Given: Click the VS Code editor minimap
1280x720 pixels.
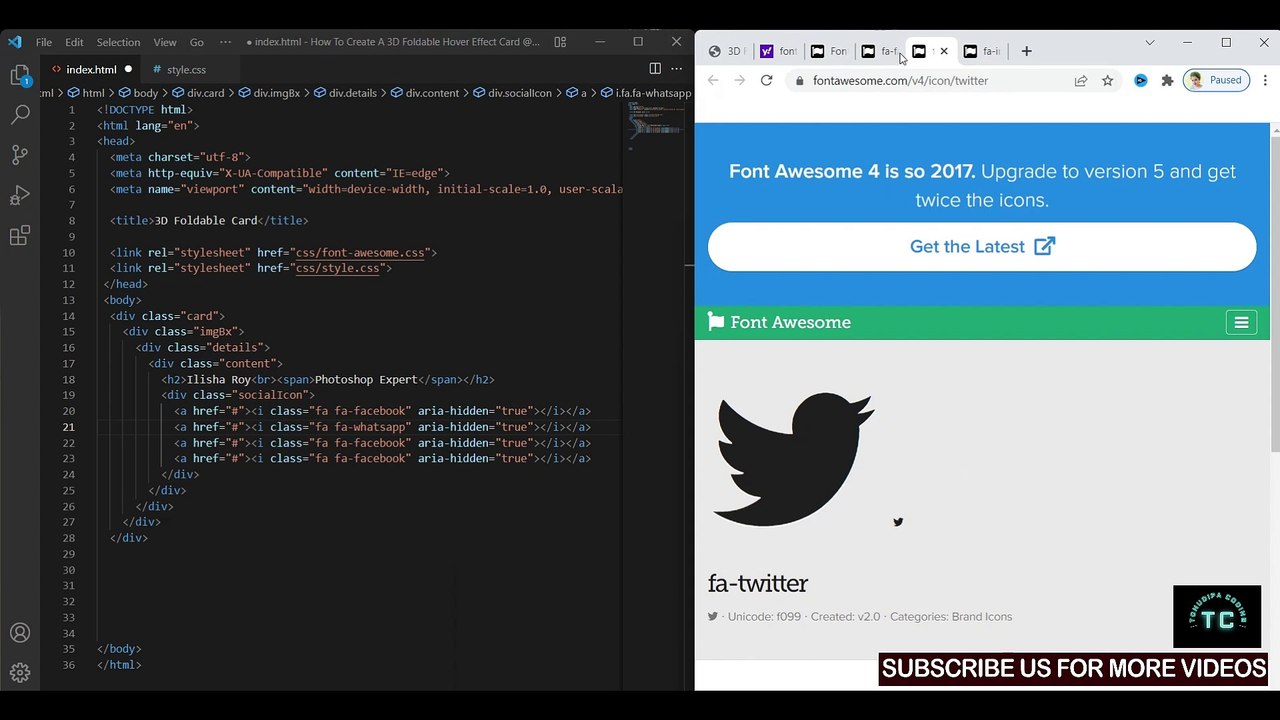Looking at the screenshot, I should (654, 125).
